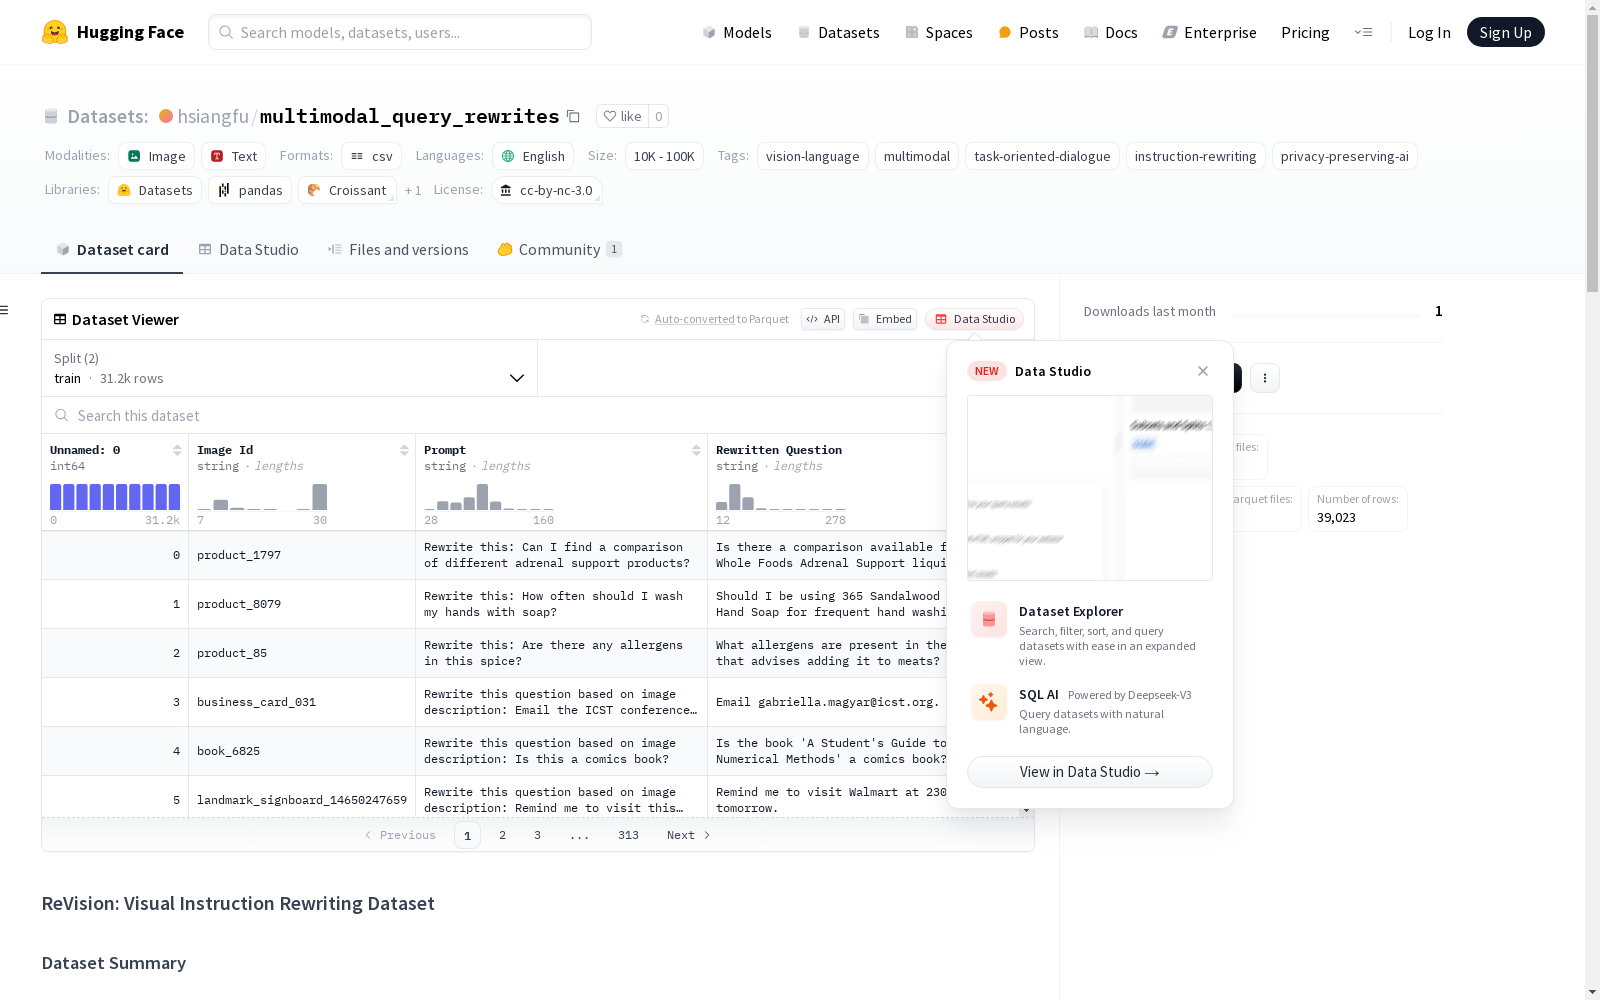Select the Text modality tag
Viewport: 1600px width, 1000px height.
(x=234, y=156)
